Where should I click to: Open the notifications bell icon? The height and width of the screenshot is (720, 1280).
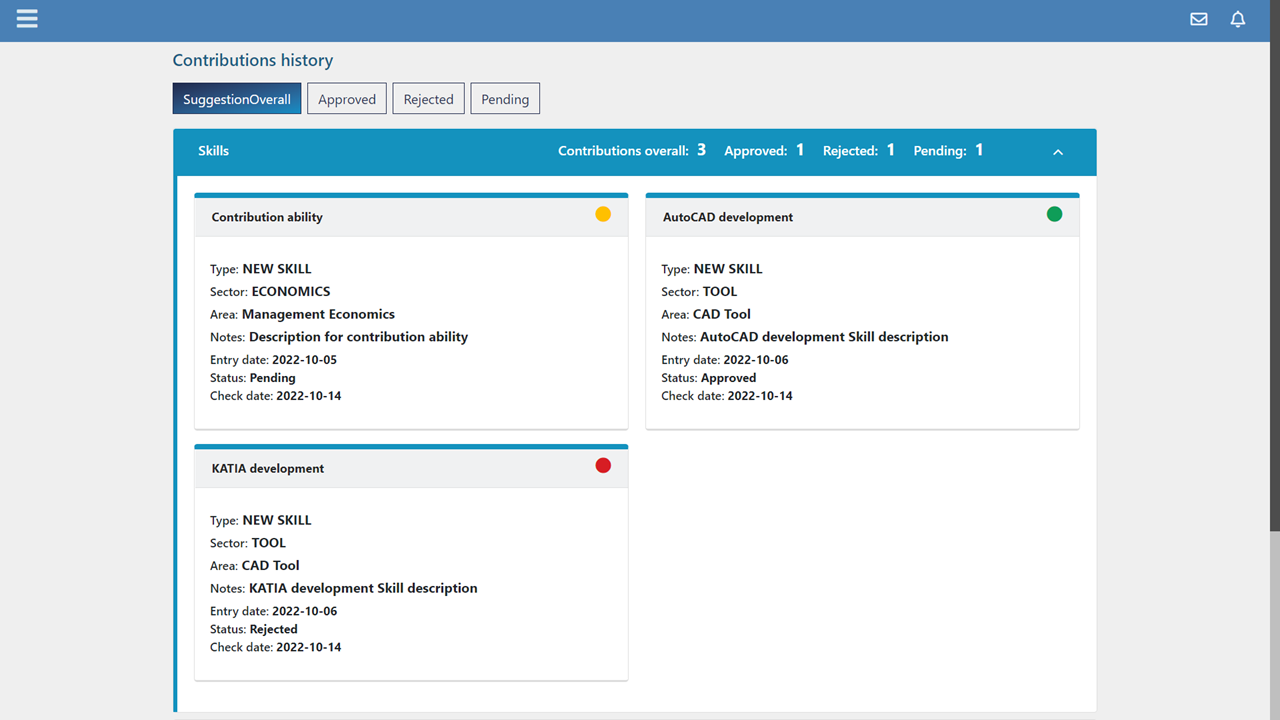click(x=1238, y=19)
